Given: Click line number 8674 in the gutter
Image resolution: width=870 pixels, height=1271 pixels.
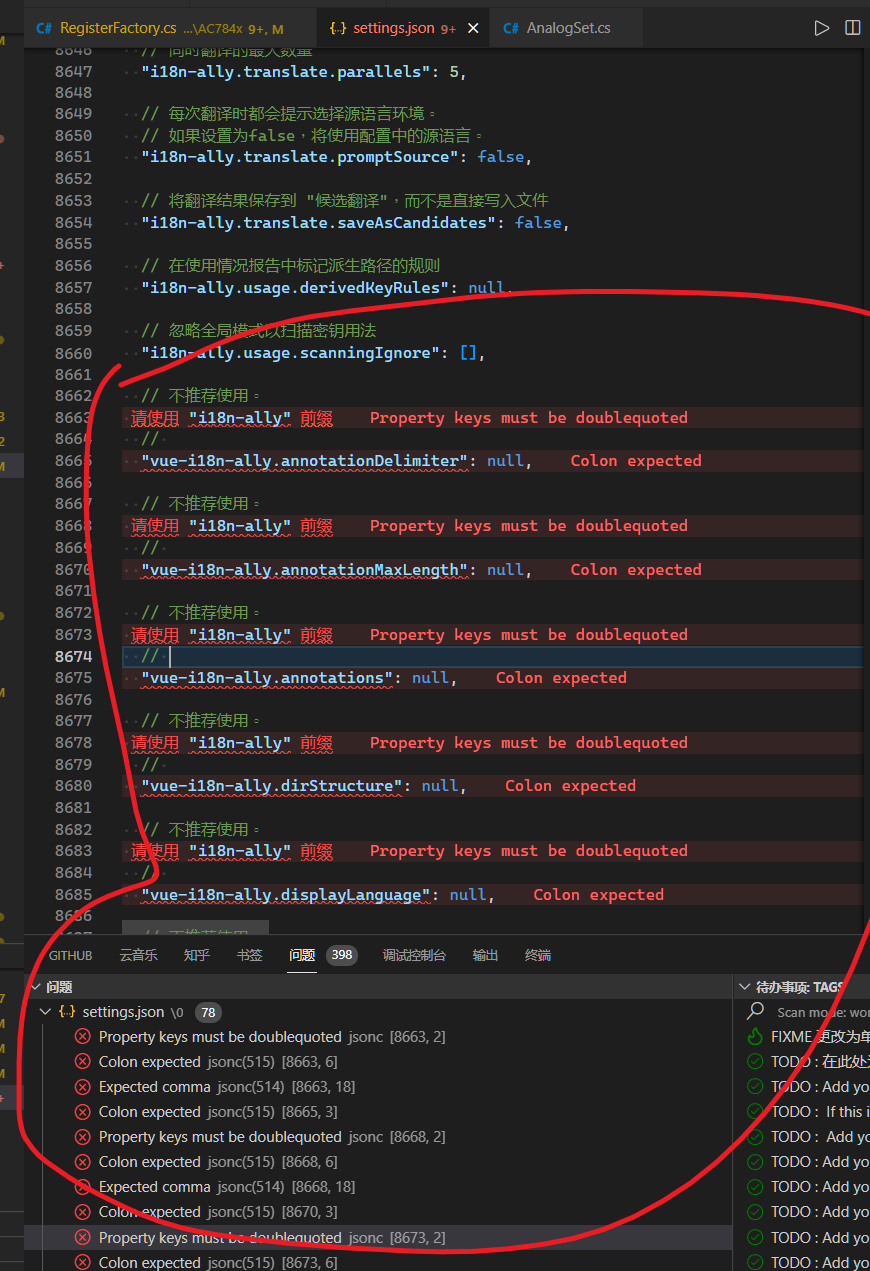Looking at the screenshot, I should pos(73,655).
